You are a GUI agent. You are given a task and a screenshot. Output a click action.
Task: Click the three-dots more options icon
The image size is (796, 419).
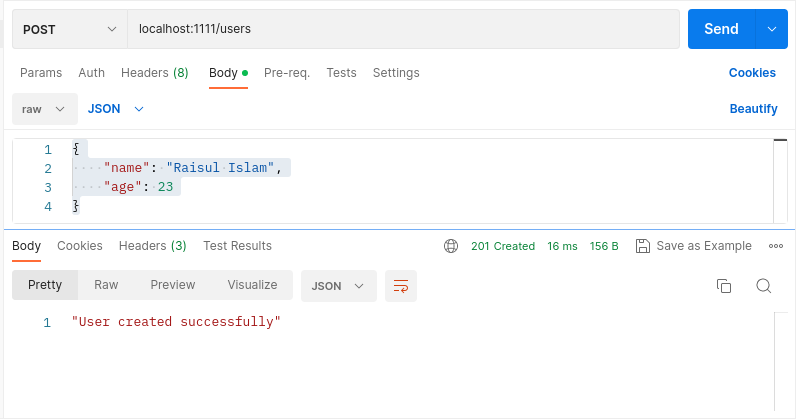coord(775,246)
